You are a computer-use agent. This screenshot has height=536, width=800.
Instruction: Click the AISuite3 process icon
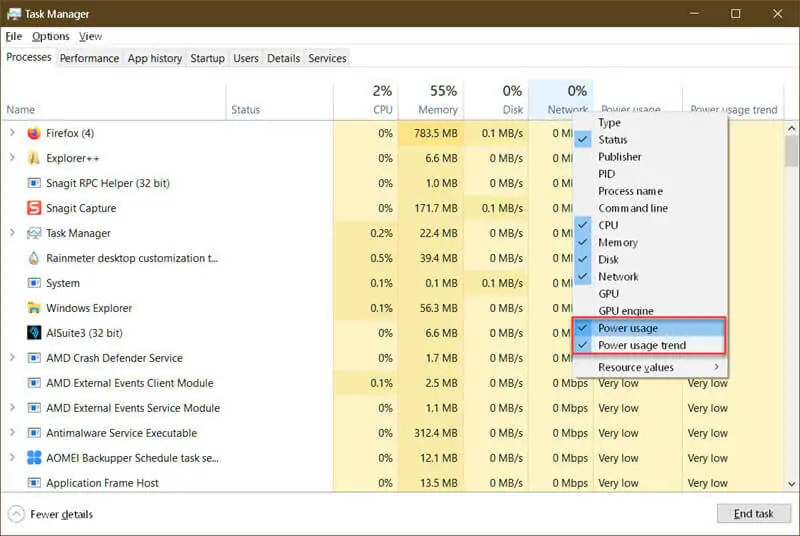(x=34, y=333)
